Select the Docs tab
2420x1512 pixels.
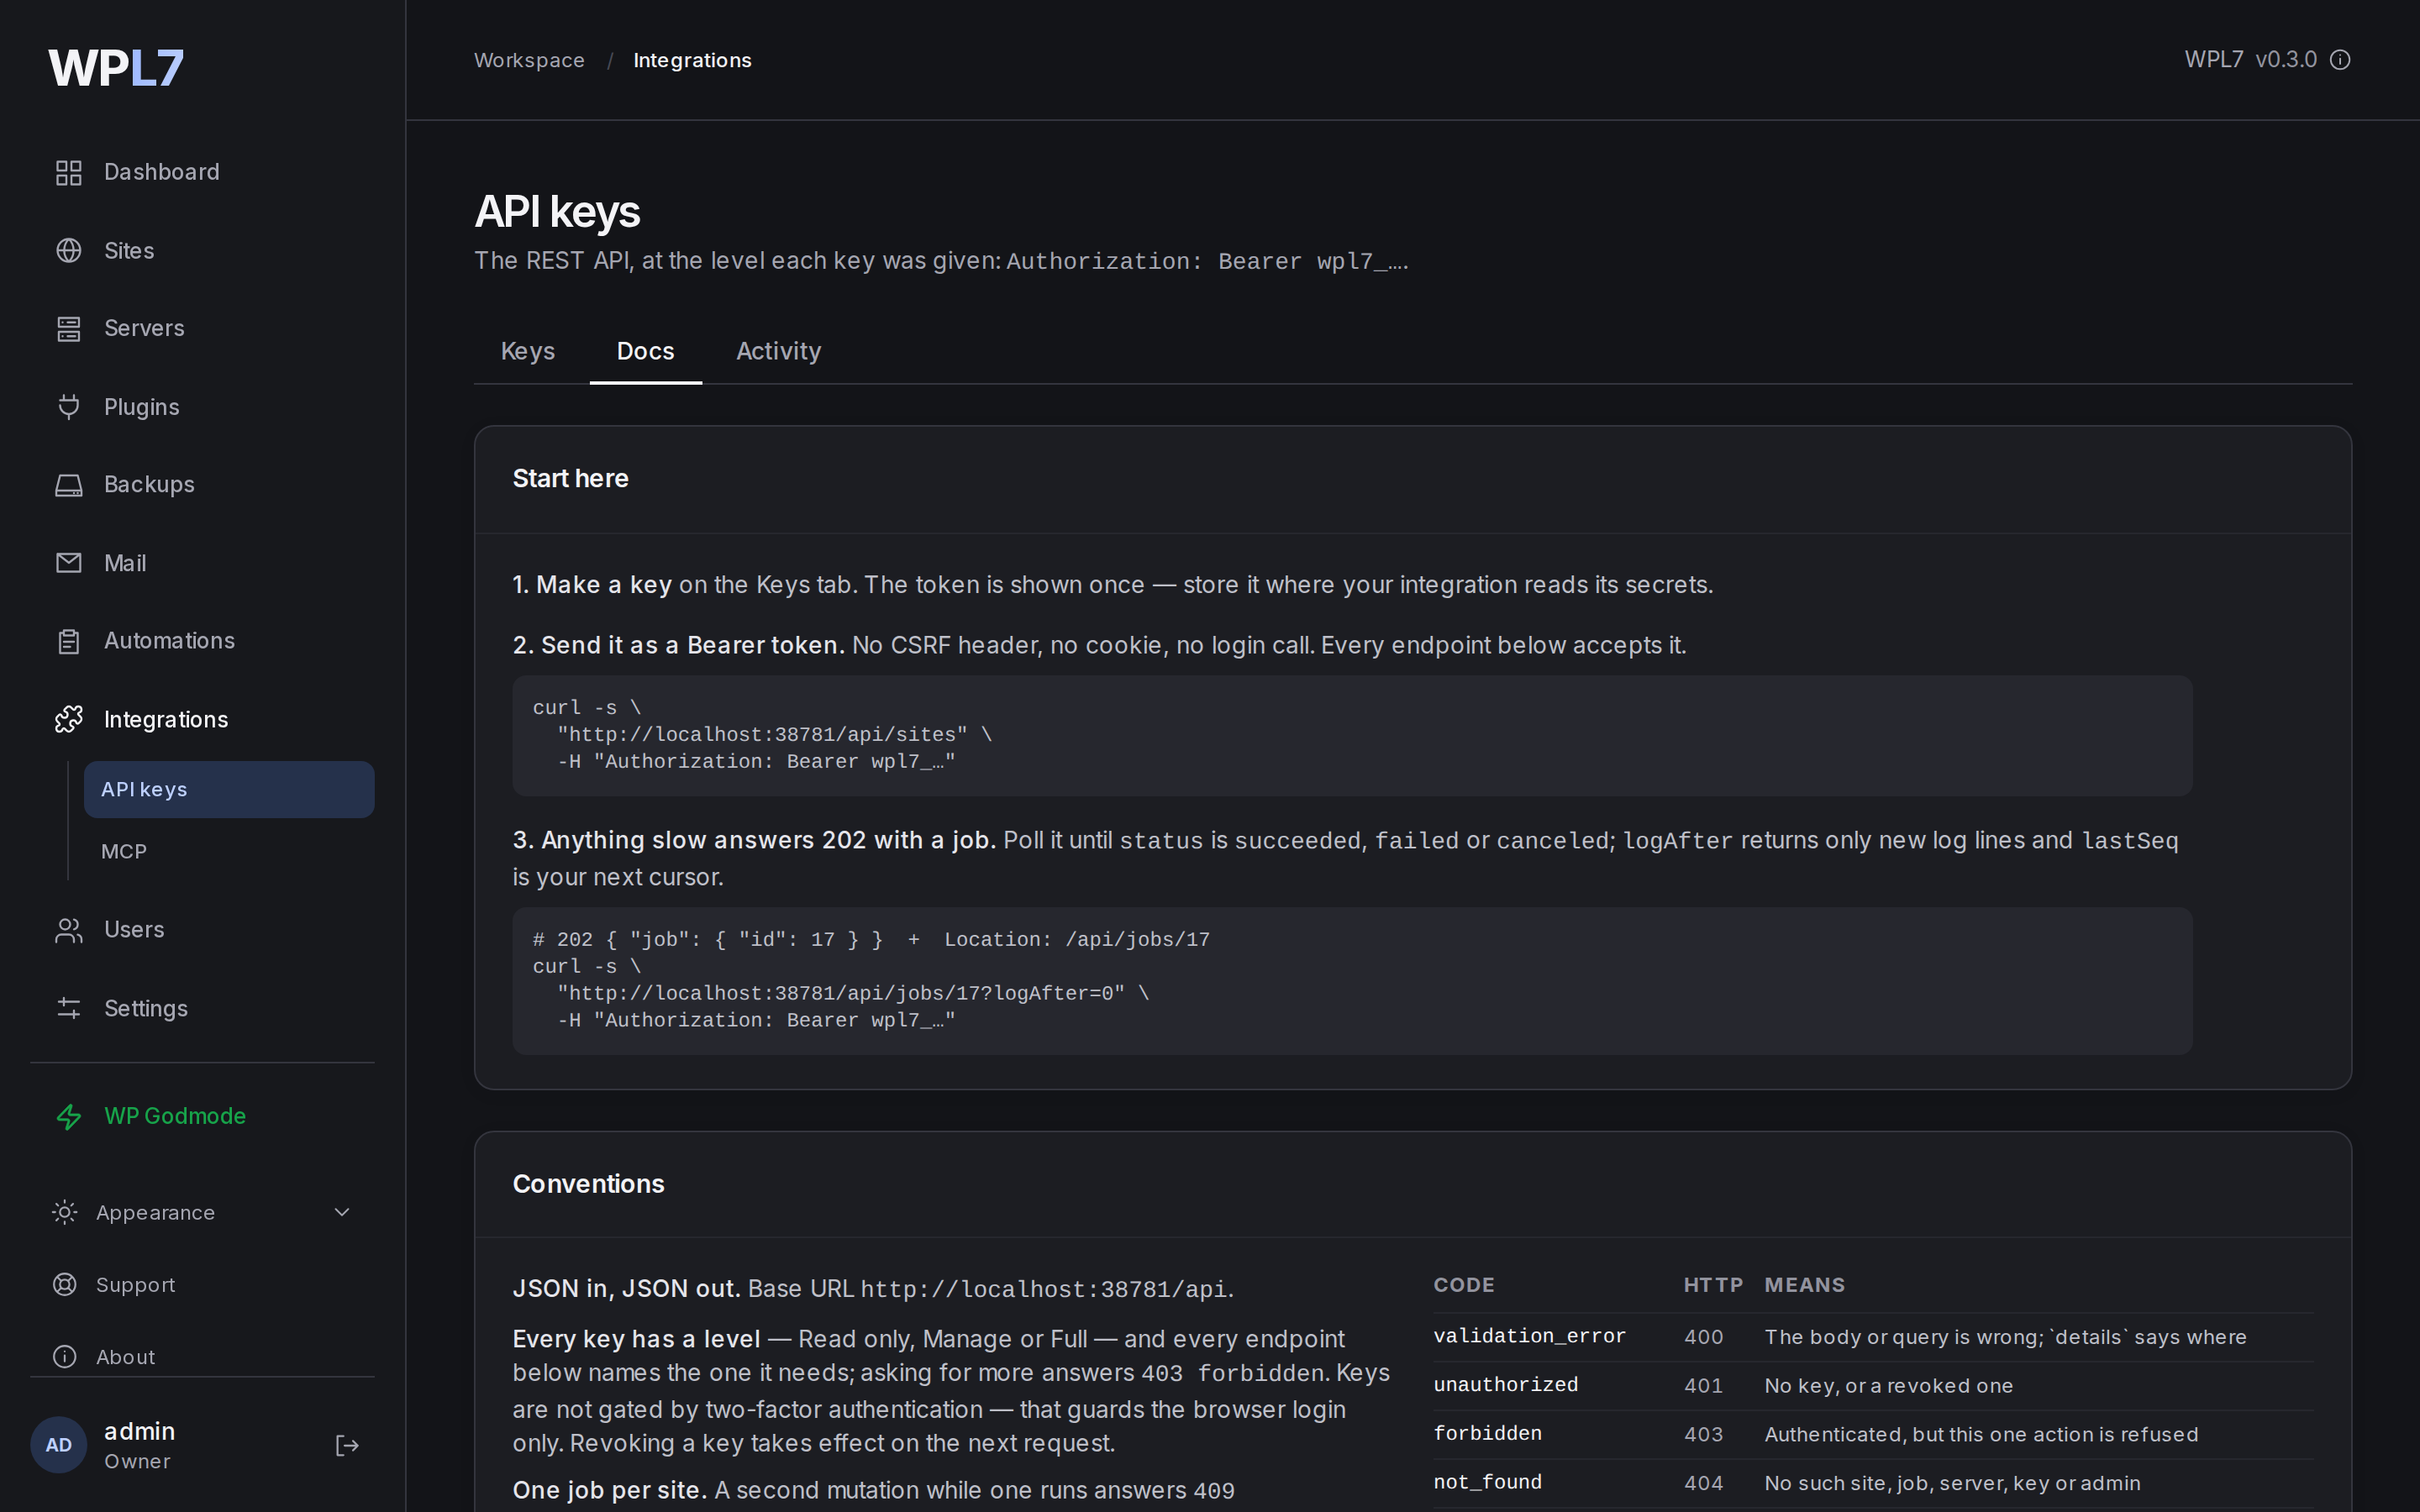645,351
